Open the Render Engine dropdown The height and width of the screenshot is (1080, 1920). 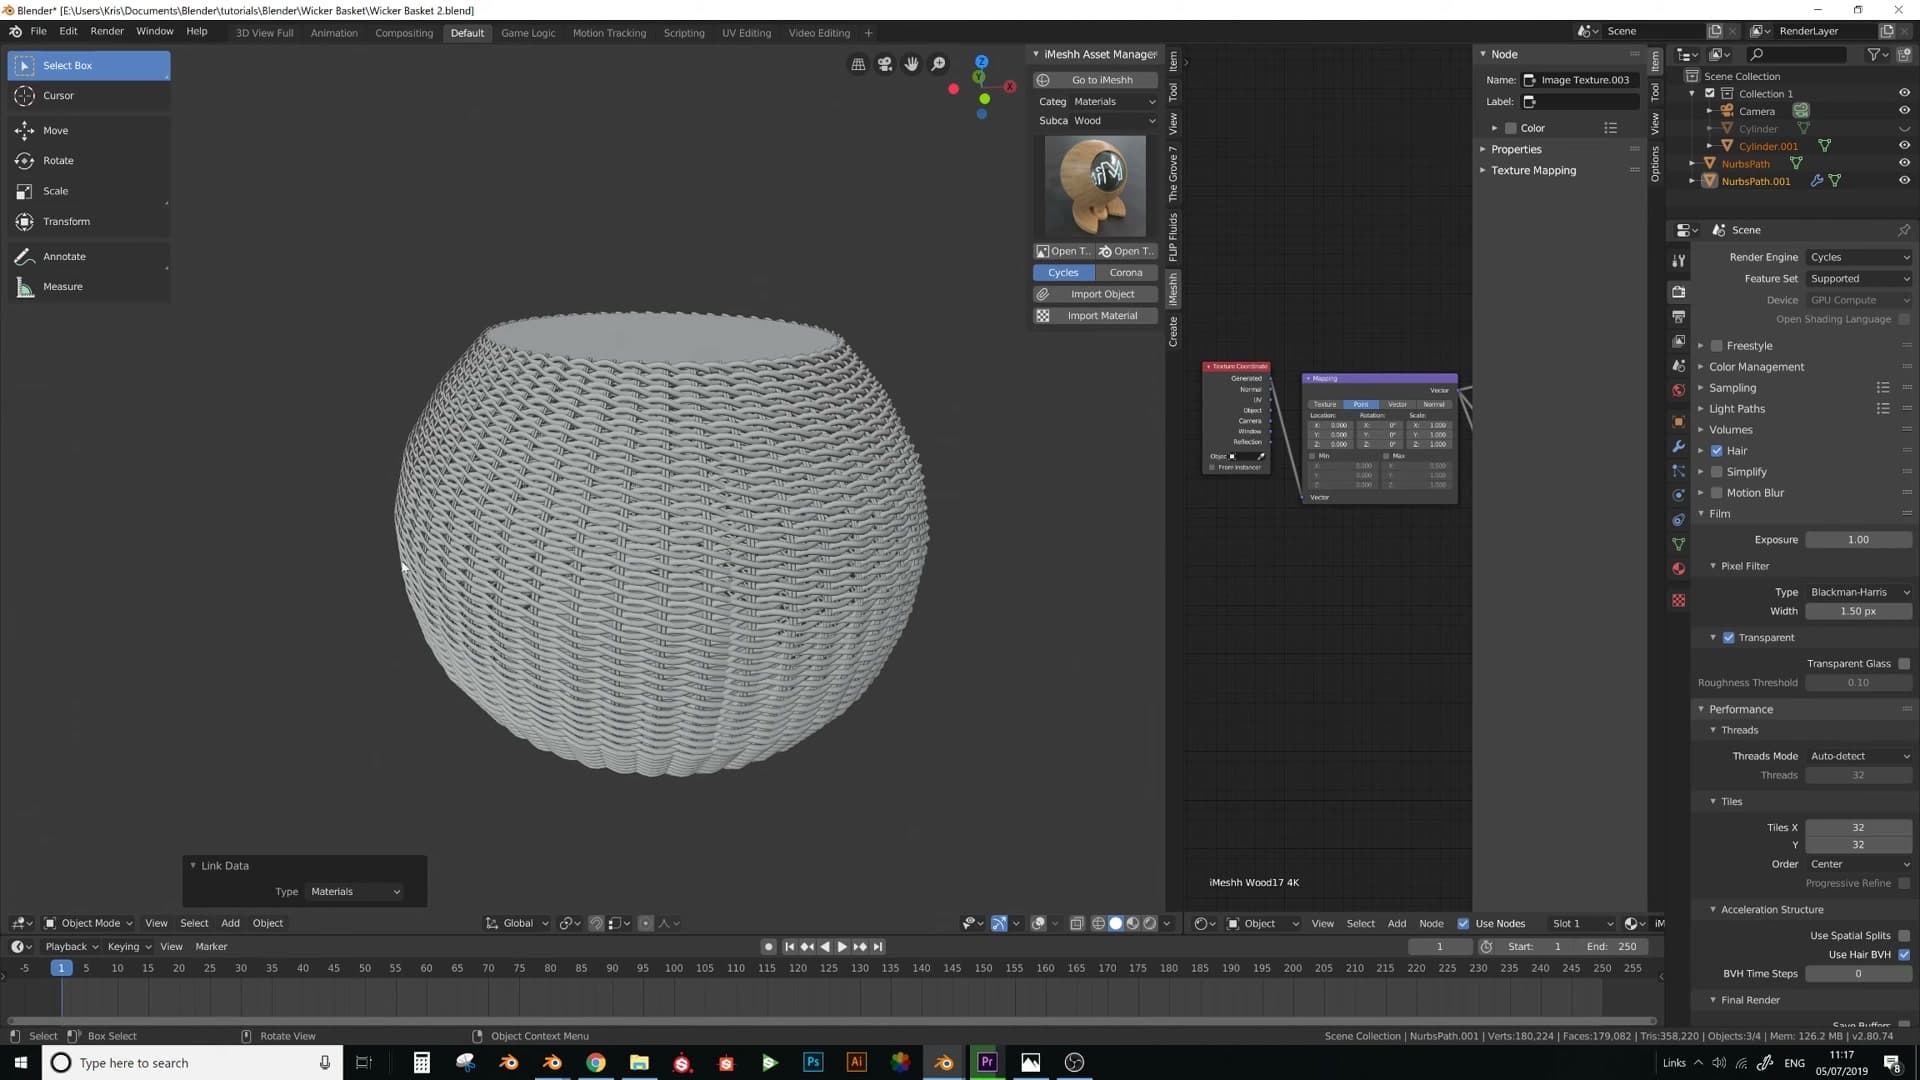(1859, 258)
